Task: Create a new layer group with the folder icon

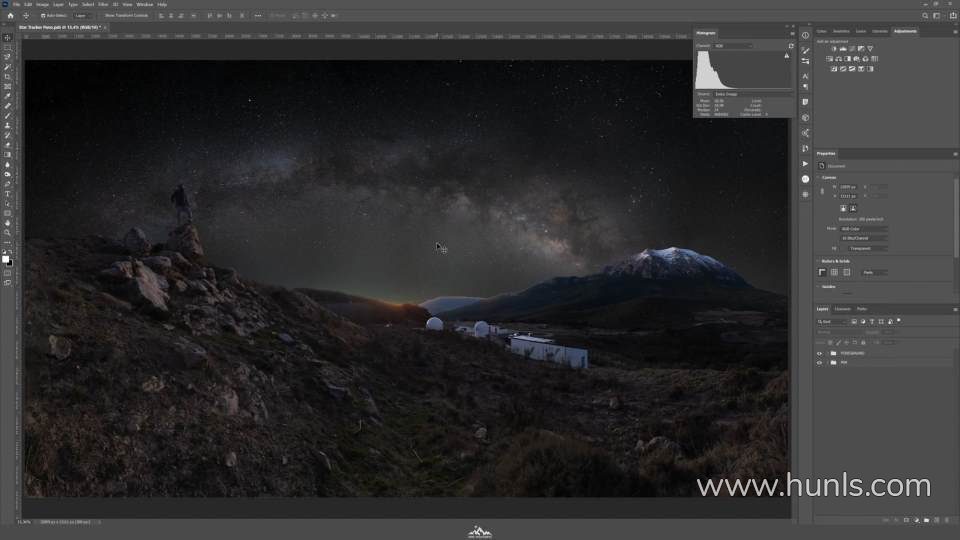Action: coord(926,520)
